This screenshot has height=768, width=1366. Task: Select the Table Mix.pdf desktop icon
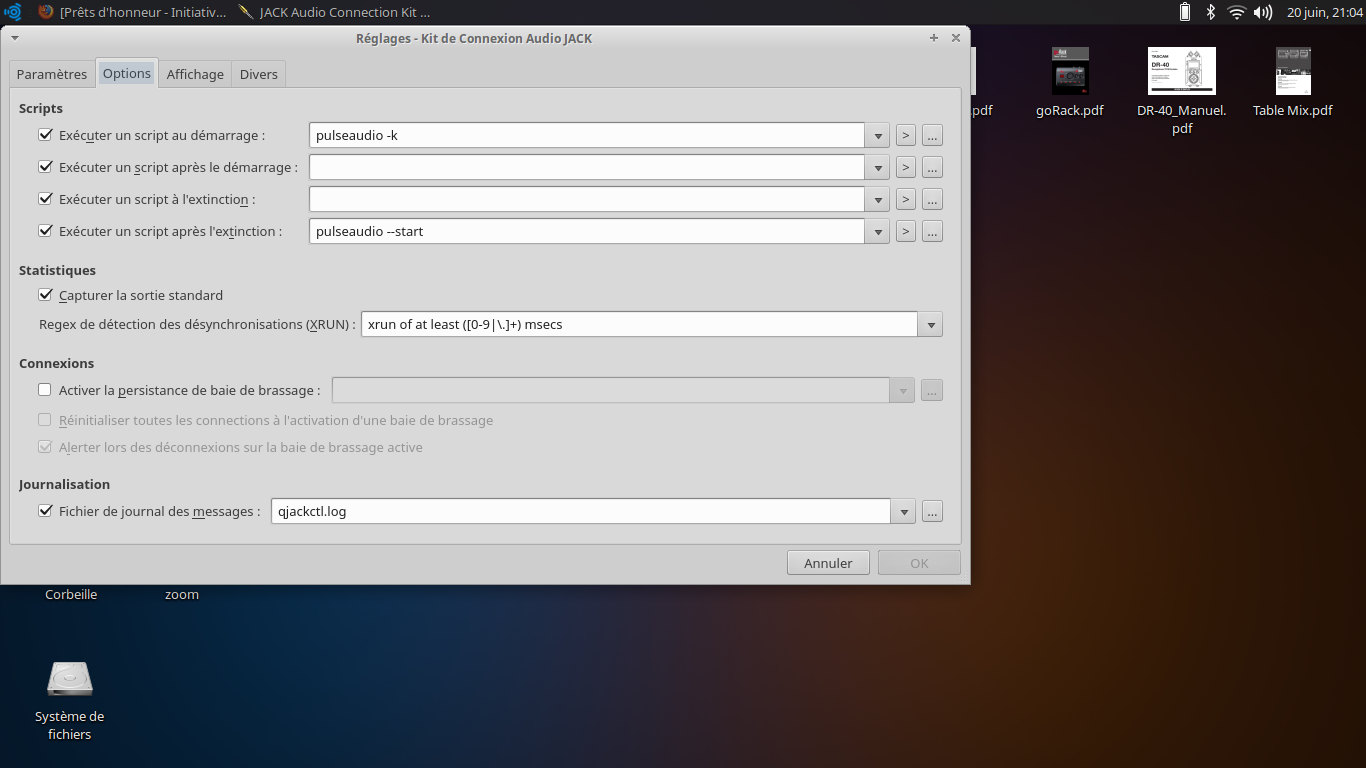point(1293,84)
